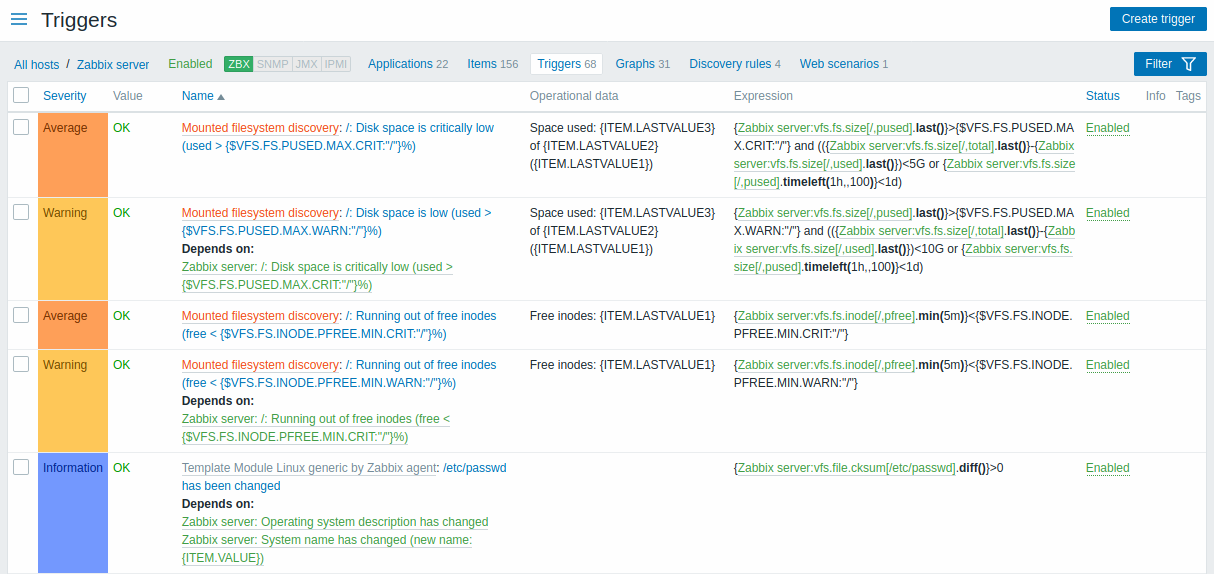Toggle Enabled status of Average free inodes trigger
This screenshot has width=1214, height=574.
[x=1108, y=316]
